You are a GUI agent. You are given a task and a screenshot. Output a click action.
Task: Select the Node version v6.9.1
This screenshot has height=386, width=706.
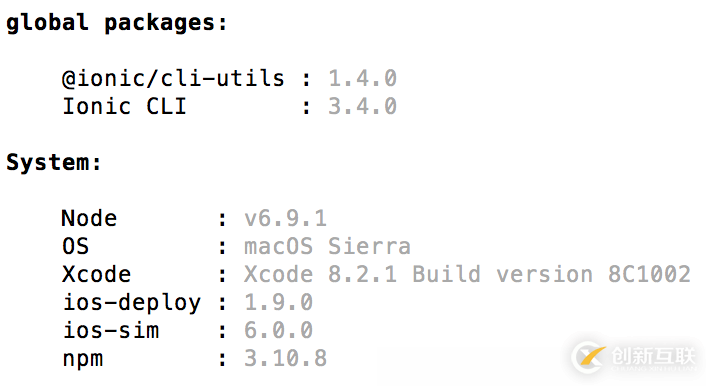[285, 218]
